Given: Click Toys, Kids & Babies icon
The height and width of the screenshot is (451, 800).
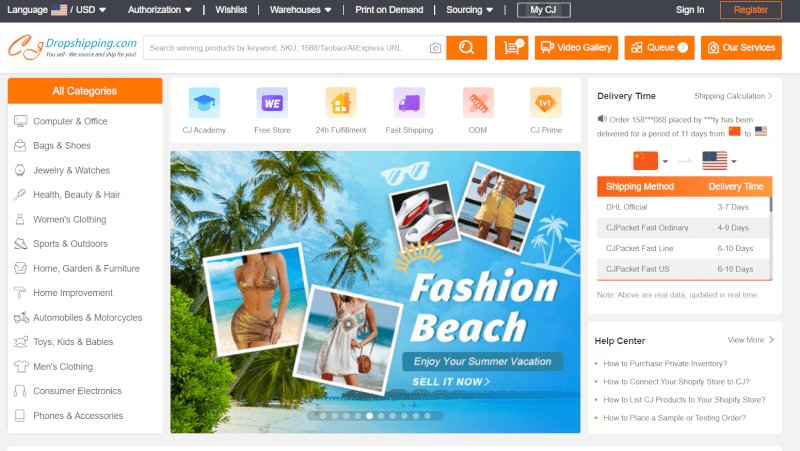Looking at the screenshot, I should [21, 342].
